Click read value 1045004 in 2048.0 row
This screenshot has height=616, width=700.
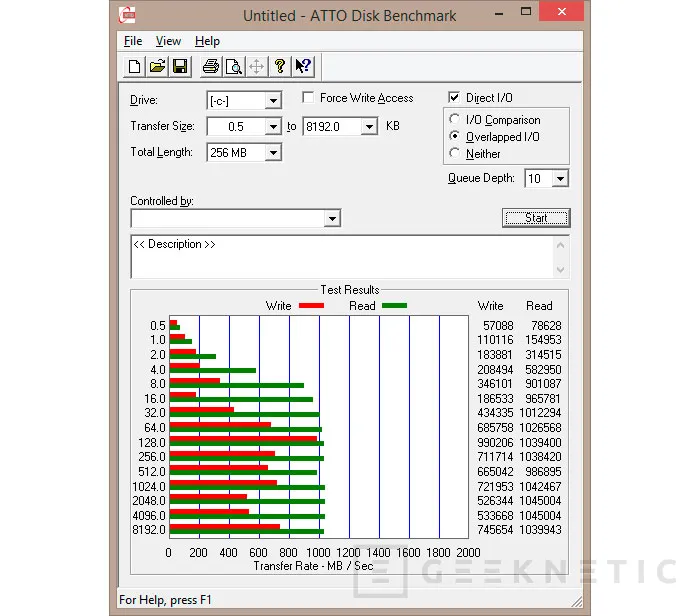tap(540, 501)
